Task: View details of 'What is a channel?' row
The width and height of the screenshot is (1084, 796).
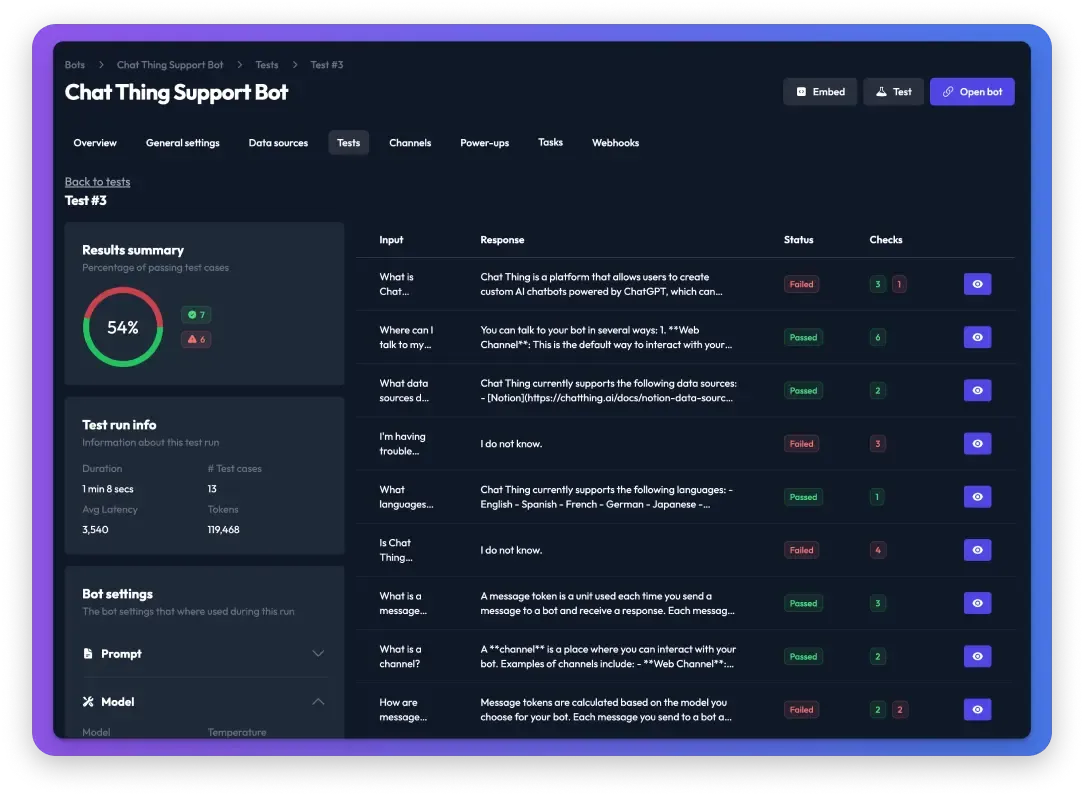Action: 978,657
